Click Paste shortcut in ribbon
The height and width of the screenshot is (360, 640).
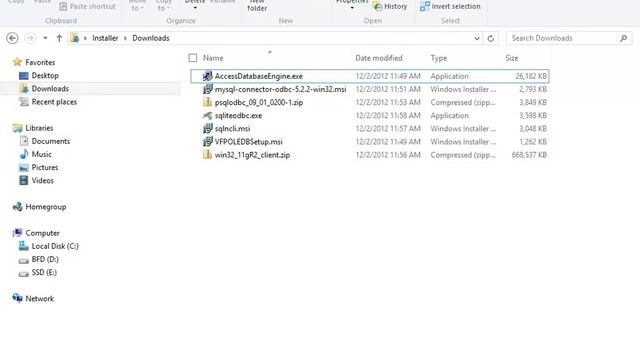[87, 6]
